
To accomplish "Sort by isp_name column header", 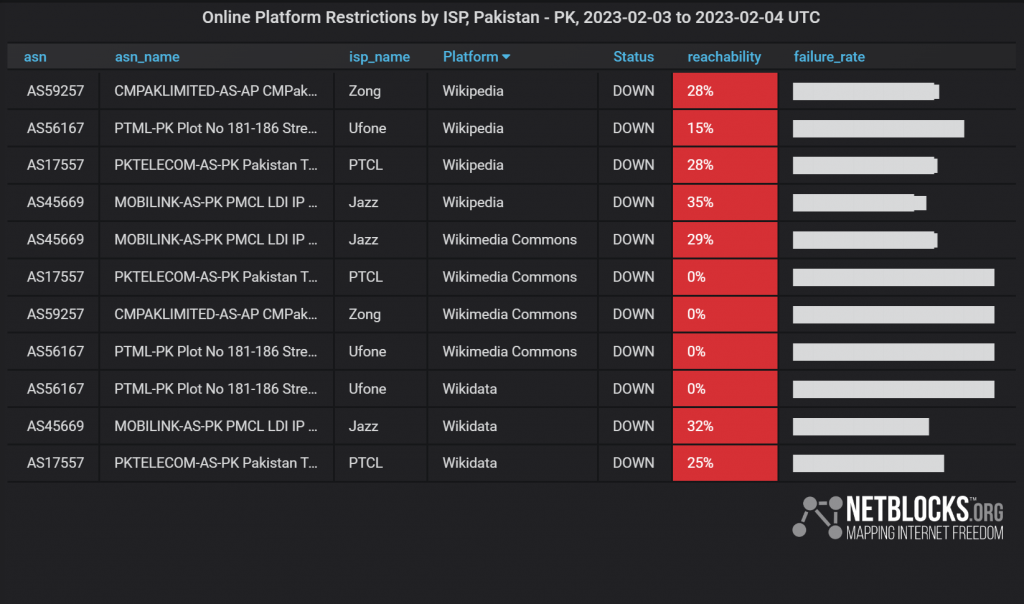I will (x=379, y=57).
